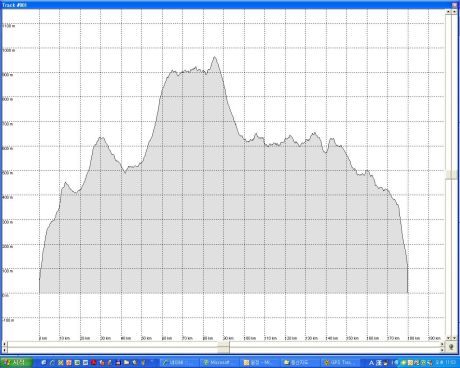Click the horizontal zoom slider thumb
460x368 pixels.
(x=224, y=347)
